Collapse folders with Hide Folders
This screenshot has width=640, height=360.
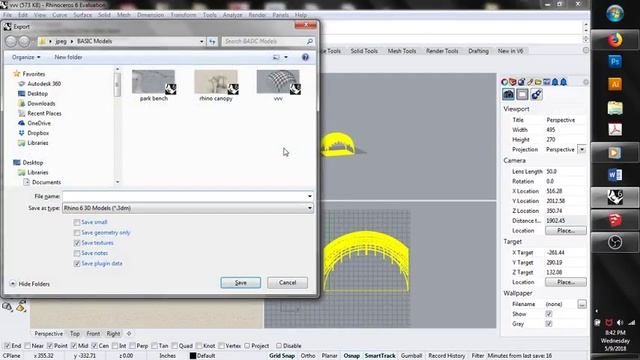tap(29, 284)
